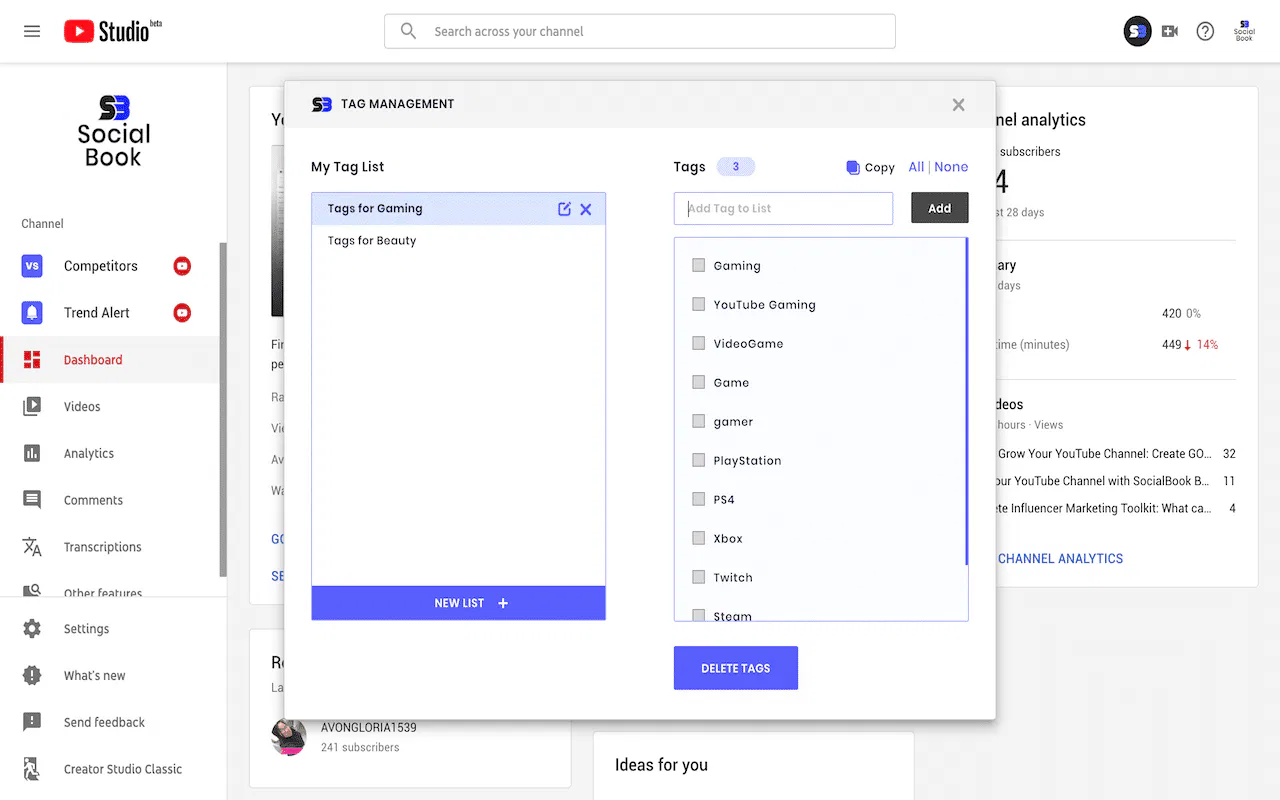
Task: Open Dashboard from the sidebar
Action: click(x=93, y=359)
